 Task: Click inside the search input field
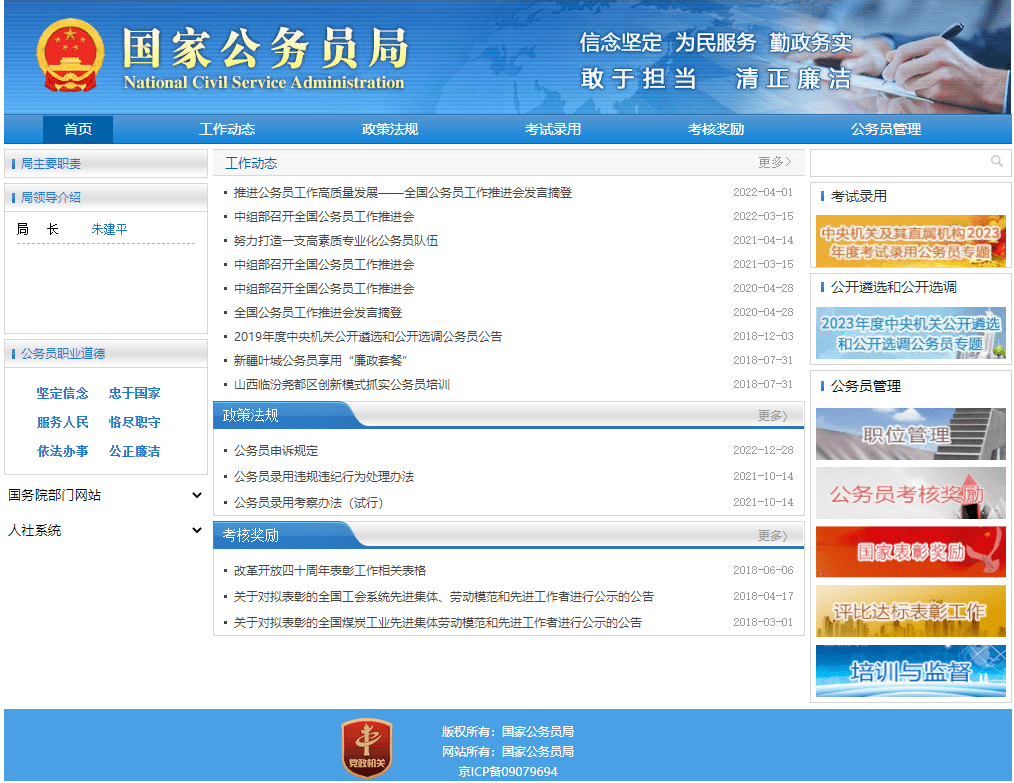coord(900,163)
